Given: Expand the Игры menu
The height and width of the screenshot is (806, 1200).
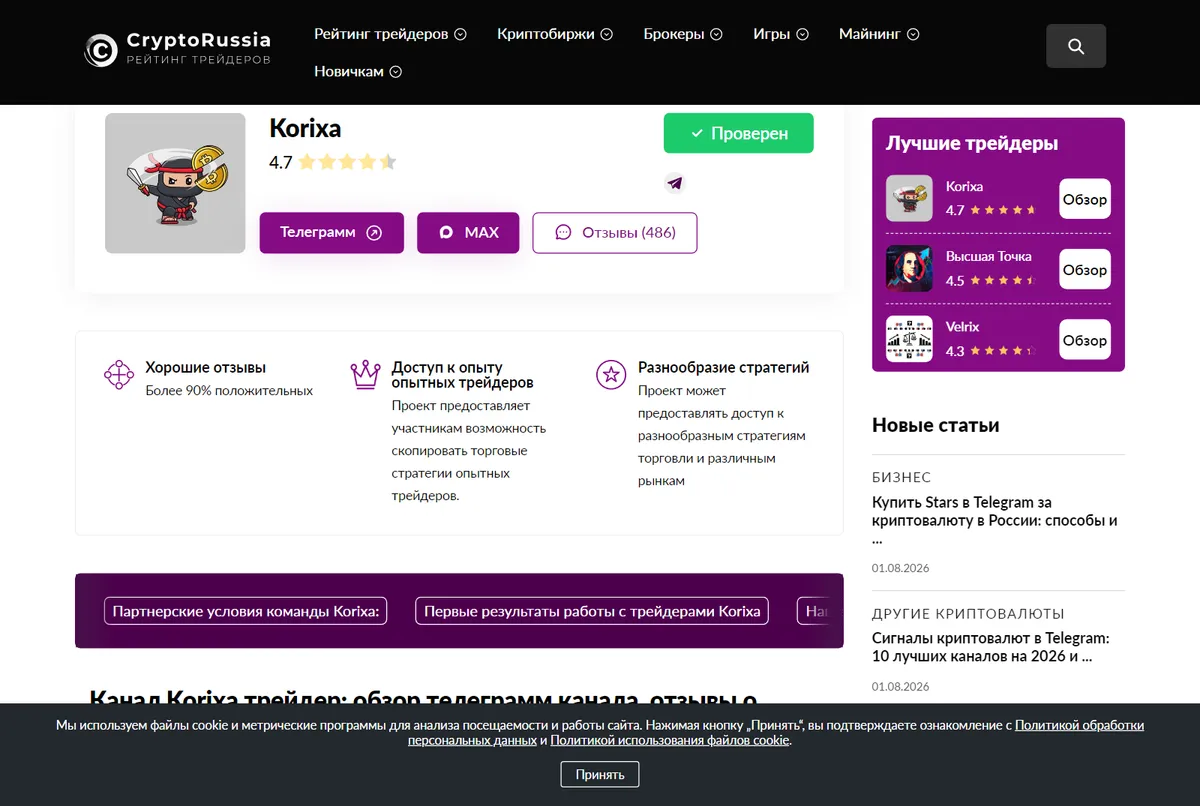Looking at the screenshot, I should click(x=781, y=34).
